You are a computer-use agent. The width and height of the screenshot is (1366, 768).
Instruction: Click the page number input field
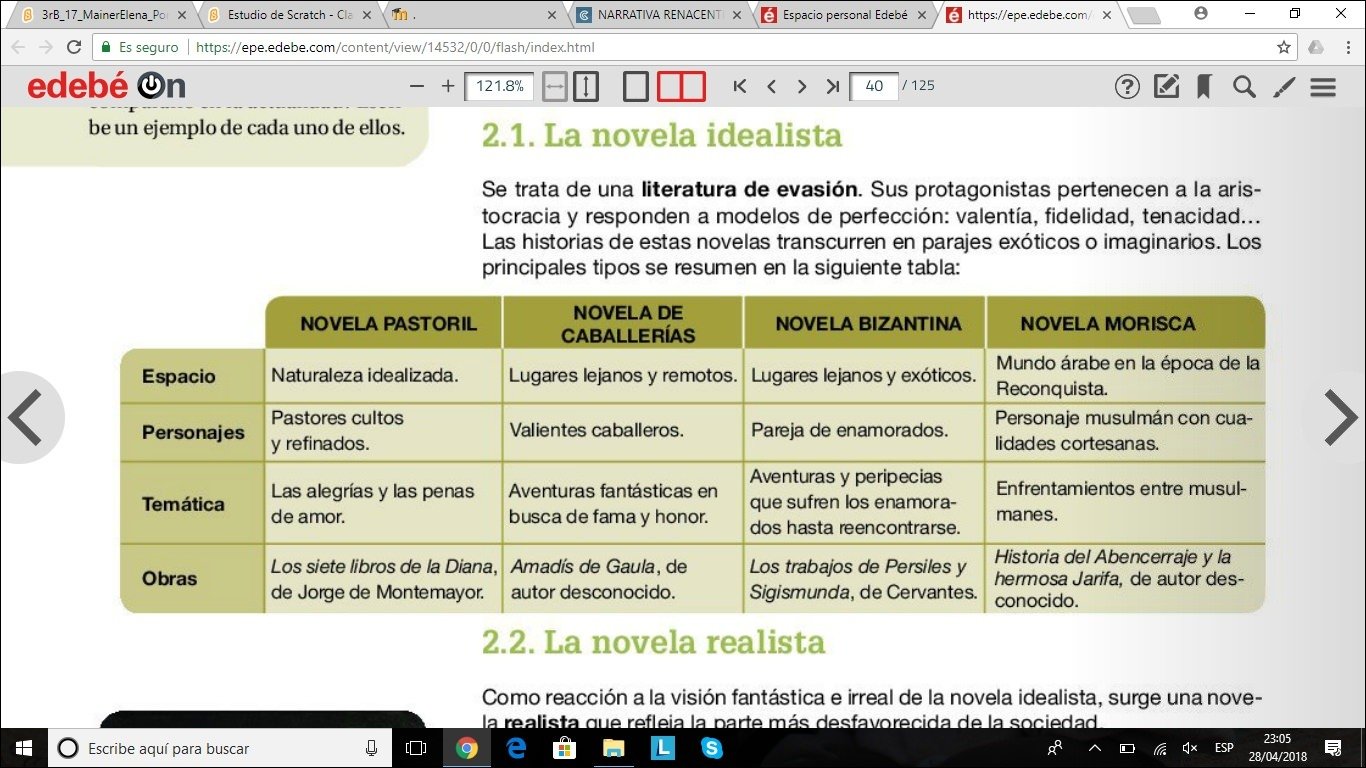[x=874, y=87]
